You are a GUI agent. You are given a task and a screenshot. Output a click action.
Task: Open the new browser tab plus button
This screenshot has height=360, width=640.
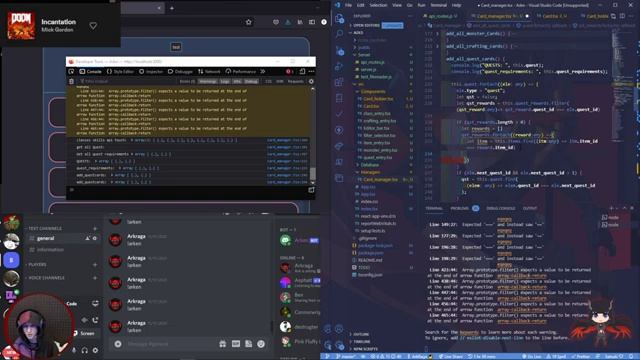(172, 8)
